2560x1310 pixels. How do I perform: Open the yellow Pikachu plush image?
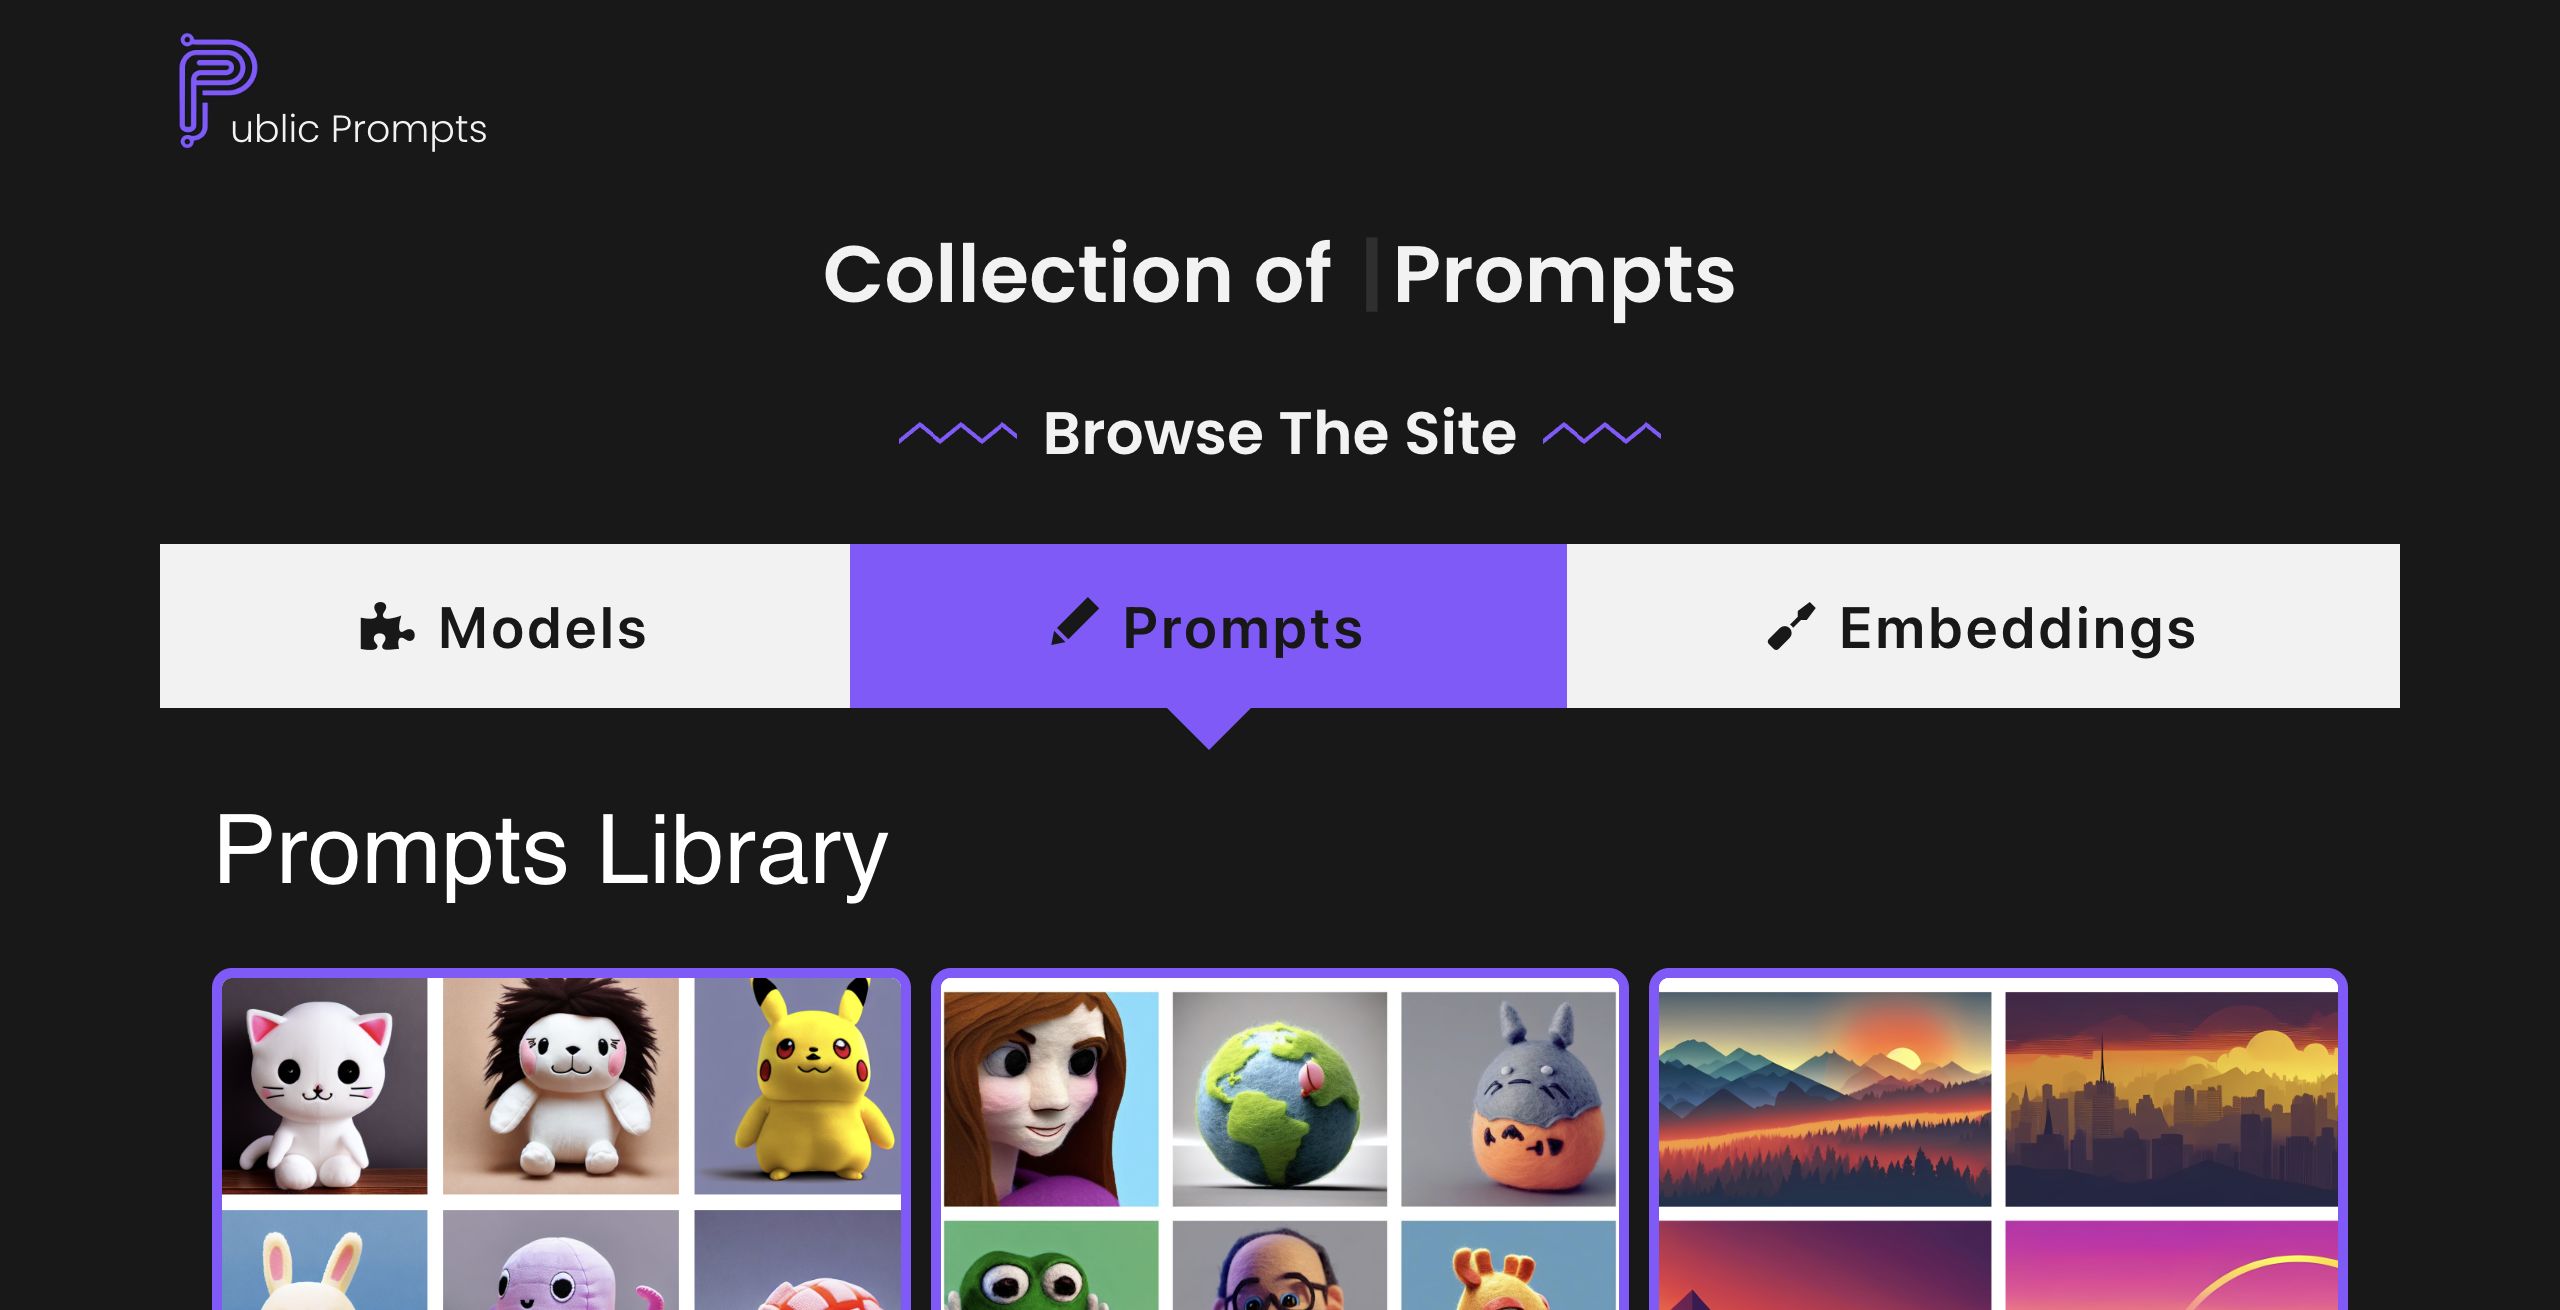(797, 1085)
